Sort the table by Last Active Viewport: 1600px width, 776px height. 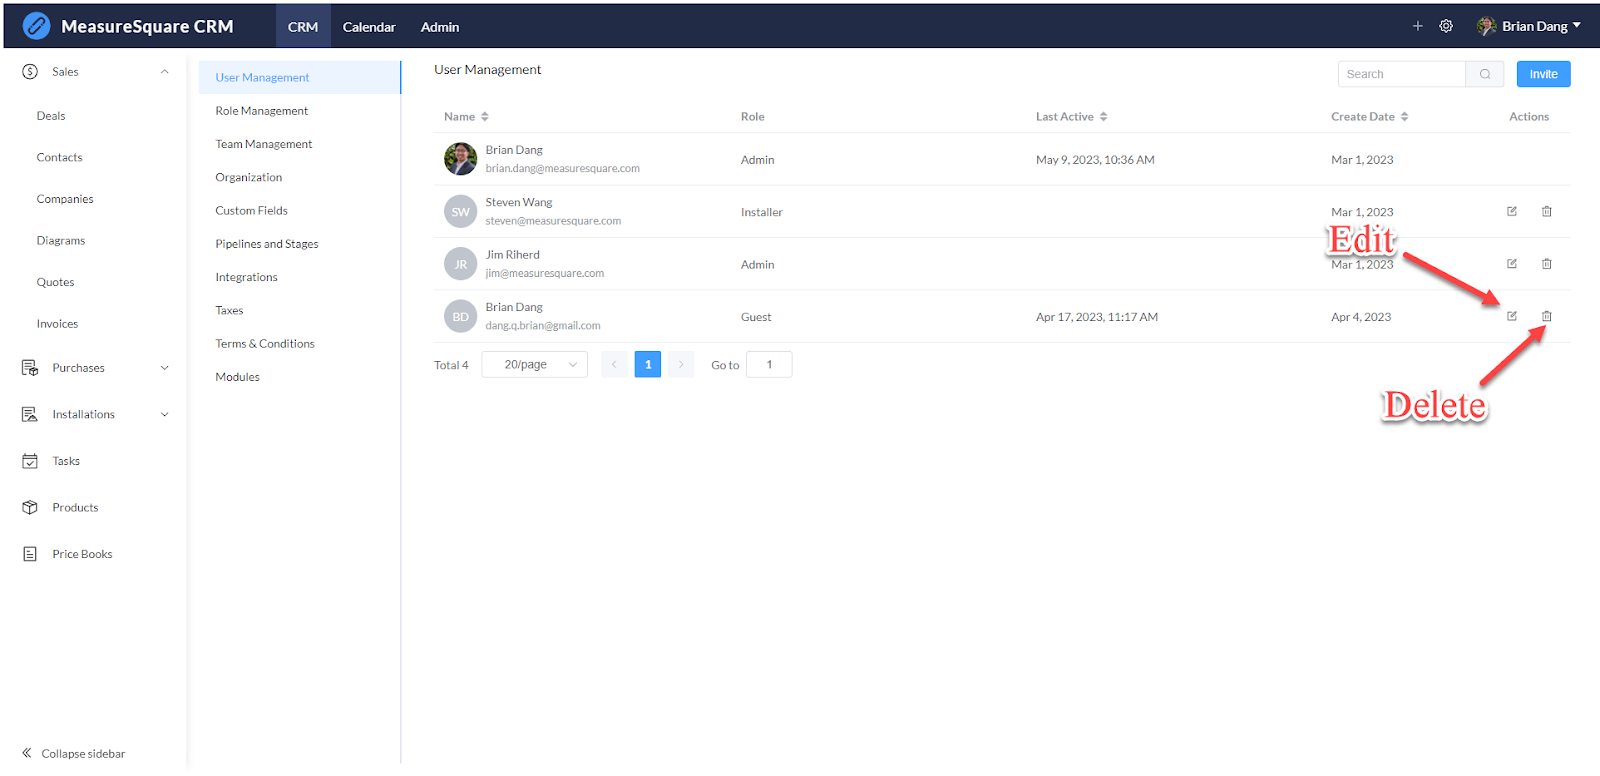pos(1103,117)
